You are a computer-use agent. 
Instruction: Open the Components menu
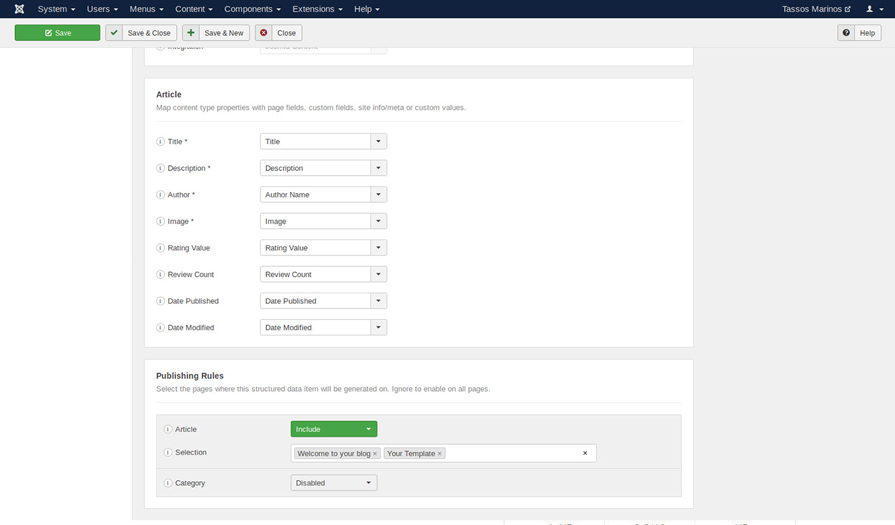[251, 9]
